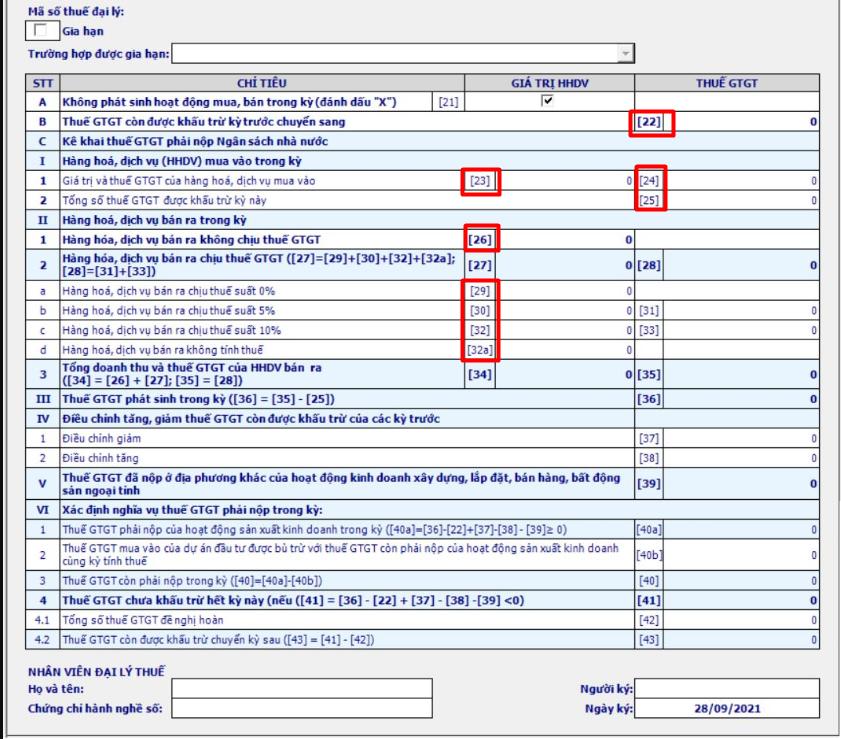This screenshot has width=841, height=739.
Task: Click the [22] carried-forward VAT value field
Action: click(x=742, y=122)
